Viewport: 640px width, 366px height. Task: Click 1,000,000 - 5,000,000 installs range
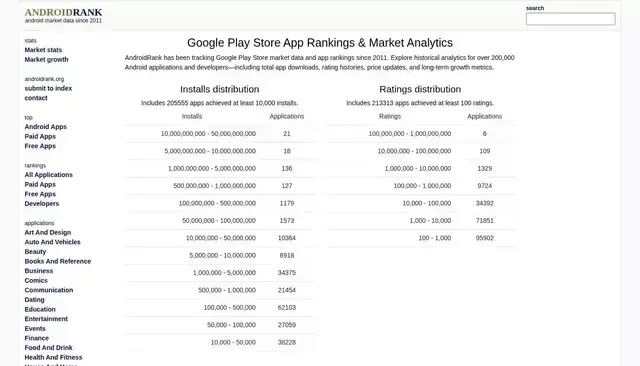click(x=224, y=273)
